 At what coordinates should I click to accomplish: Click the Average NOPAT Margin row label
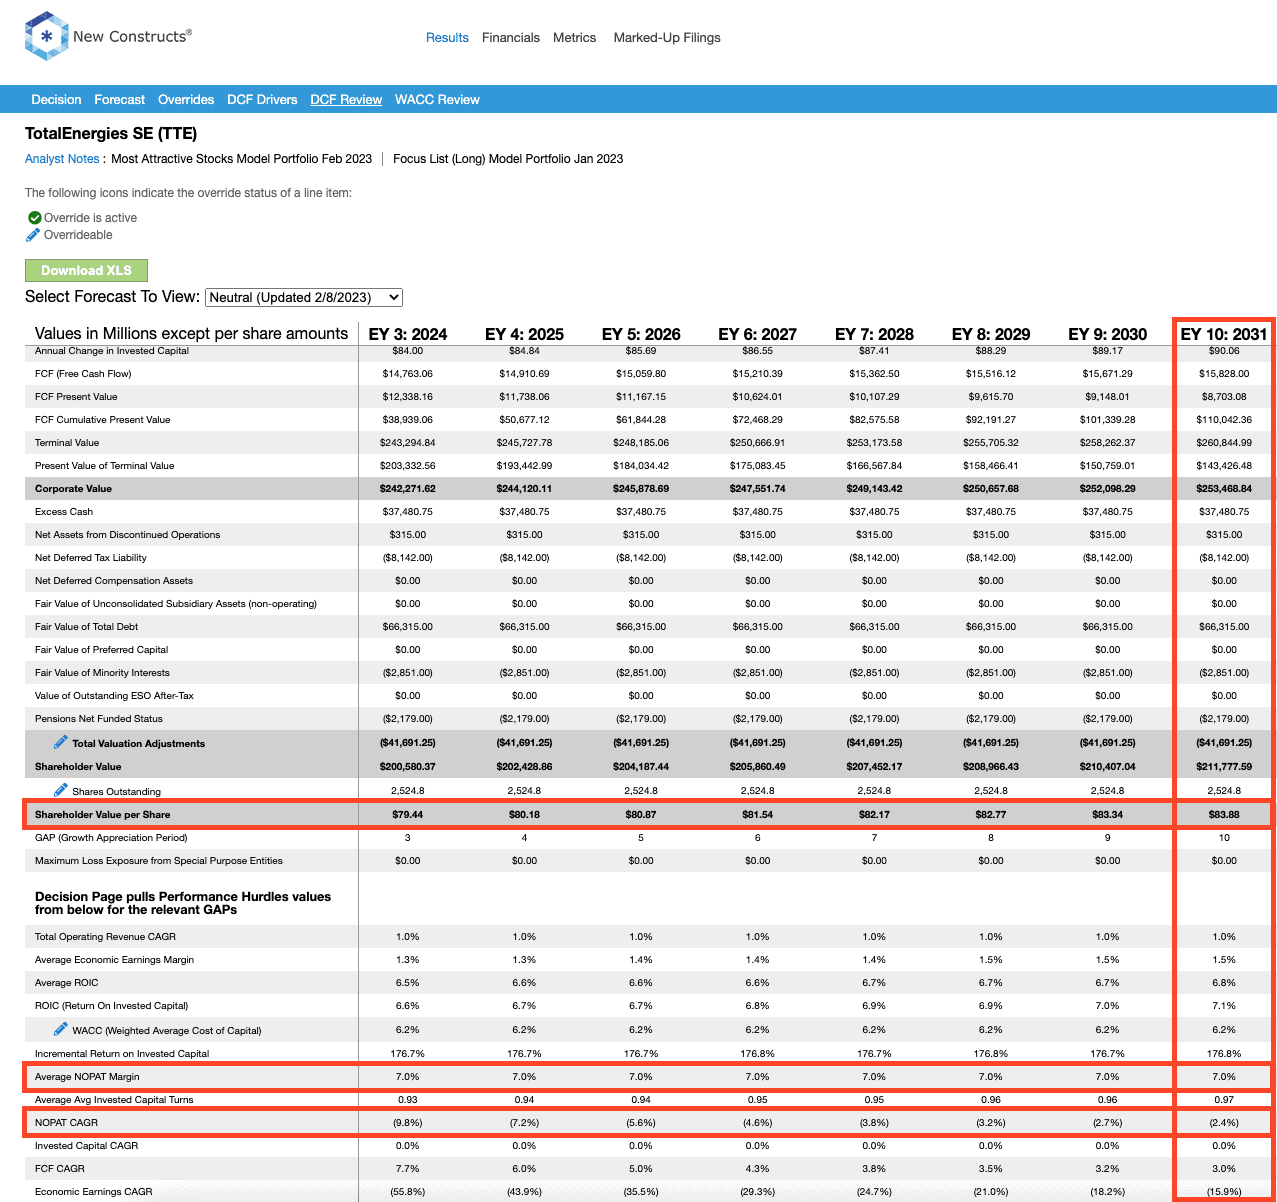pyautogui.click(x=87, y=1077)
